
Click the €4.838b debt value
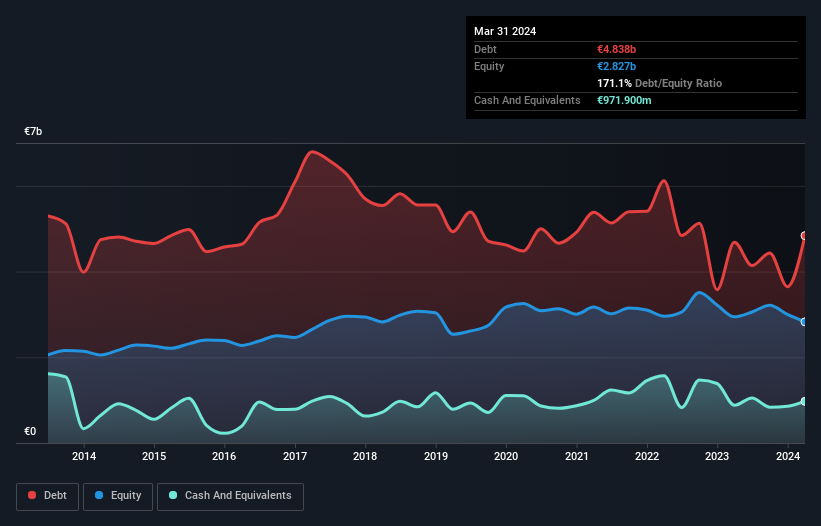click(616, 49)
